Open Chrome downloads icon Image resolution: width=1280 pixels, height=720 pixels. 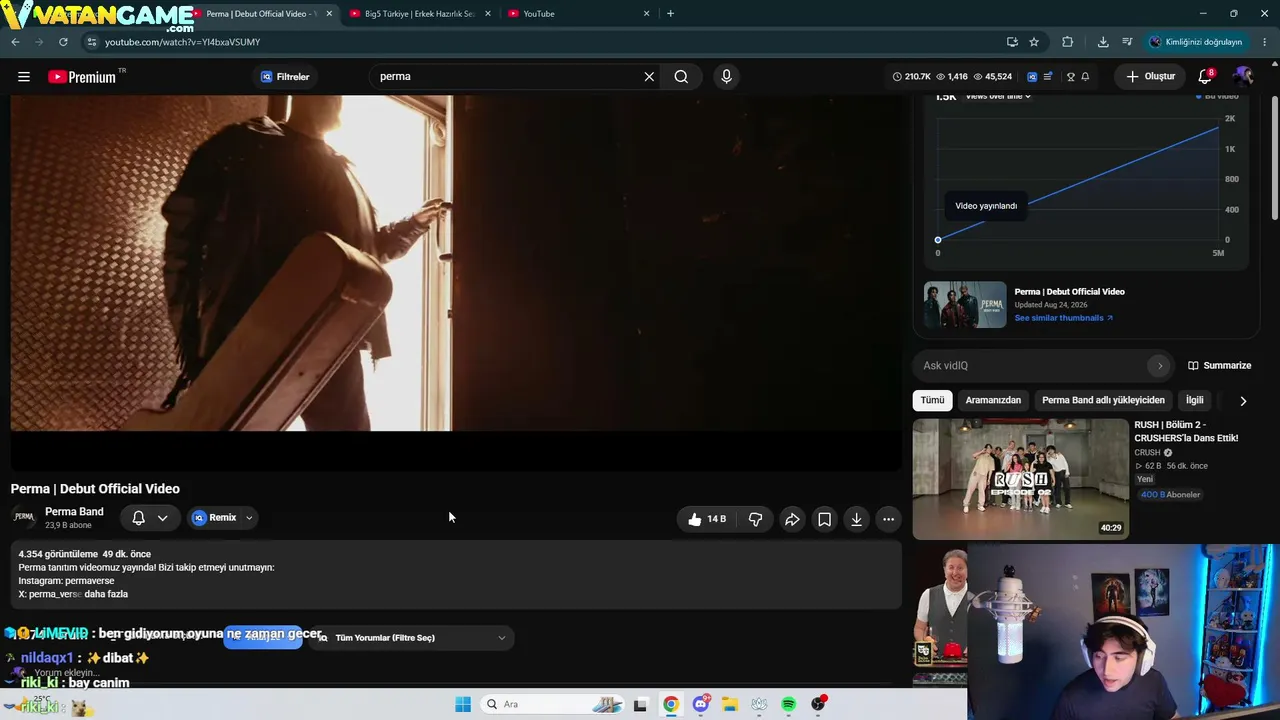1103,42
